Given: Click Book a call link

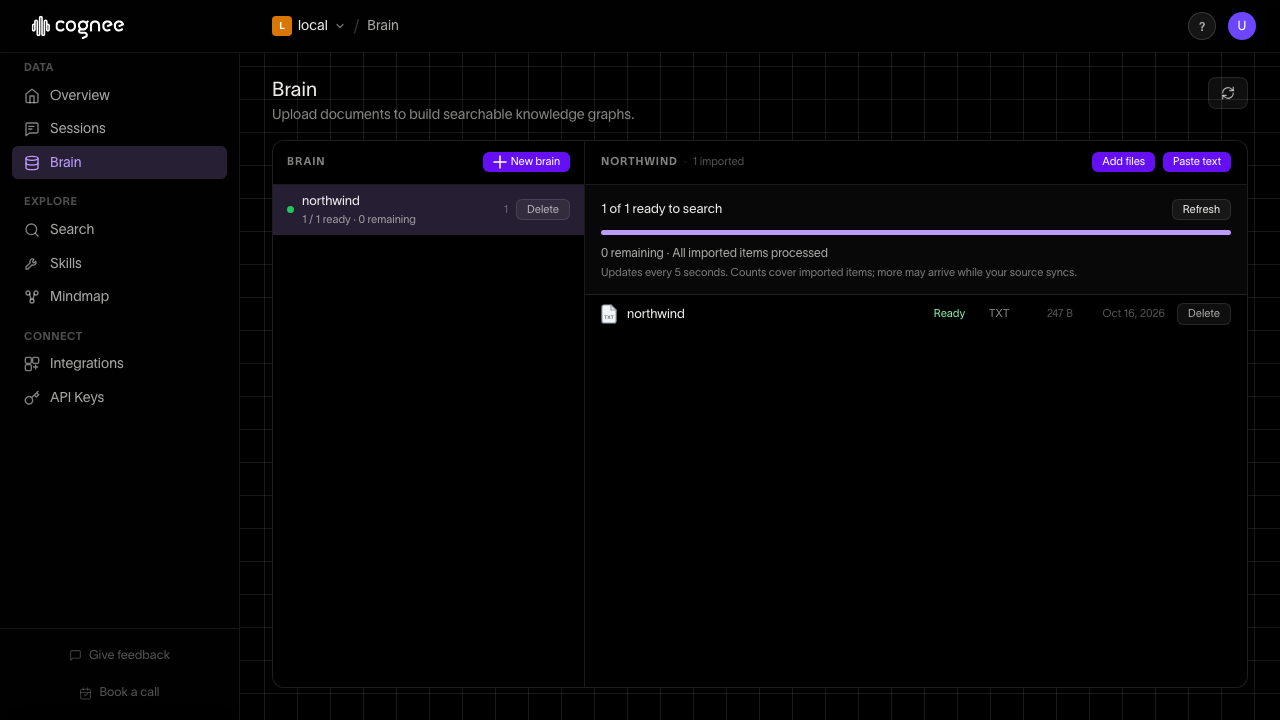Looking at the screenshot, I should pyautogui.click(x=119, y=692).
